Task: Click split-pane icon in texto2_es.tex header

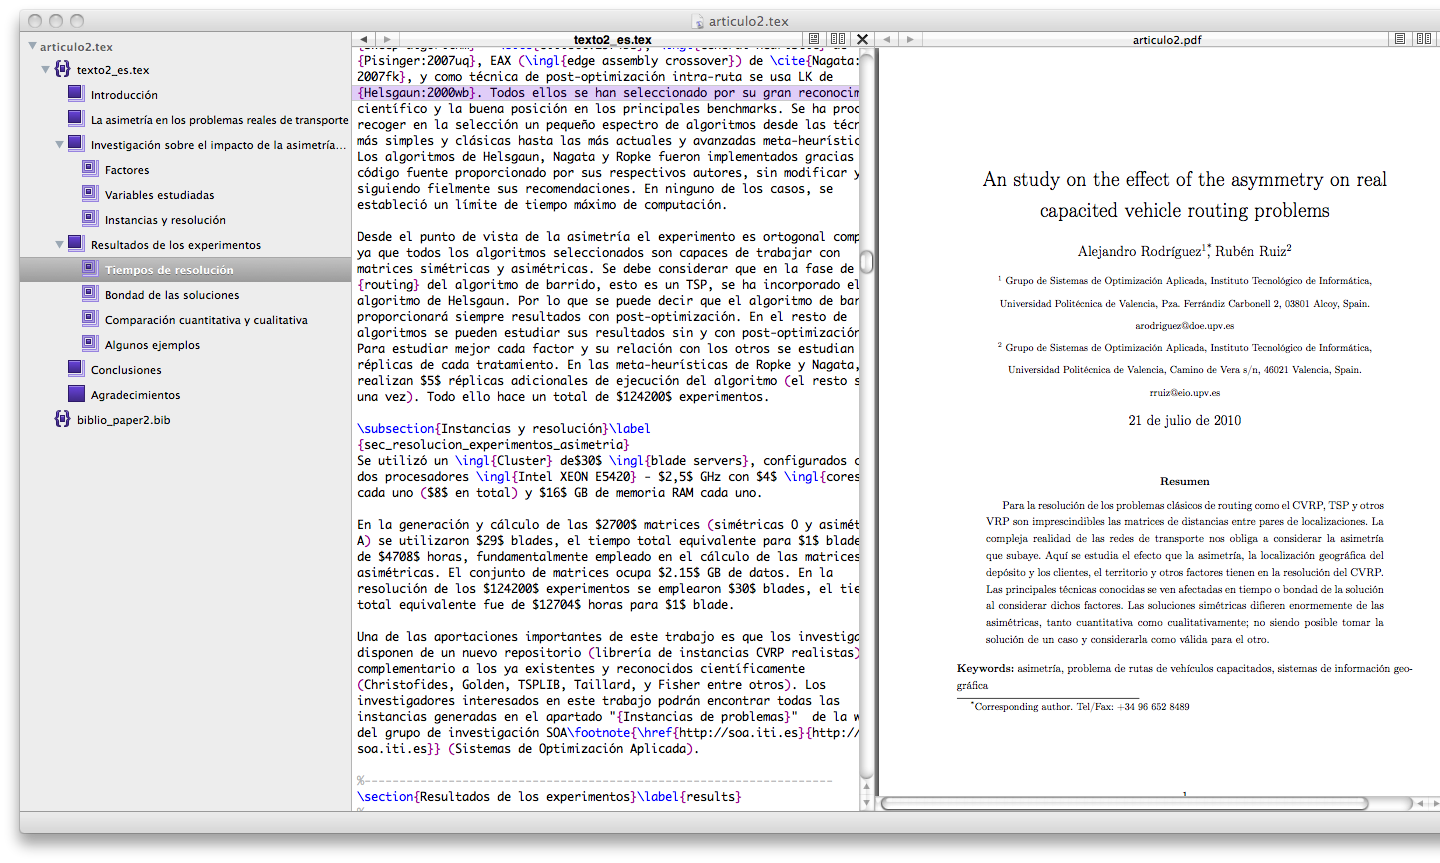Action: click(838, 40)
